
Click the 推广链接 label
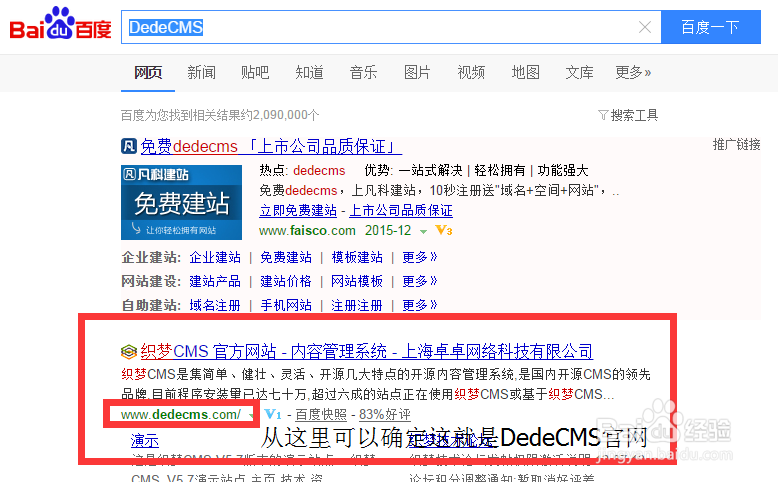click(x=736, y=144)
